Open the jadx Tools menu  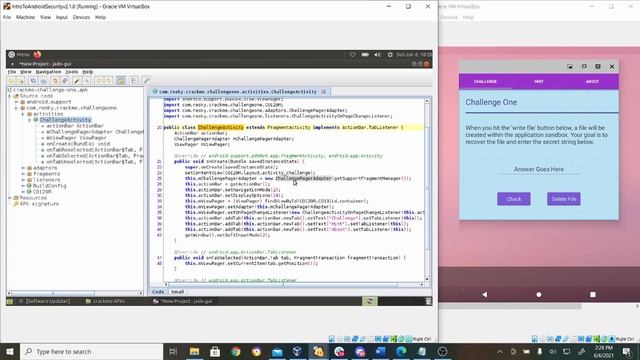coord(72,72)
